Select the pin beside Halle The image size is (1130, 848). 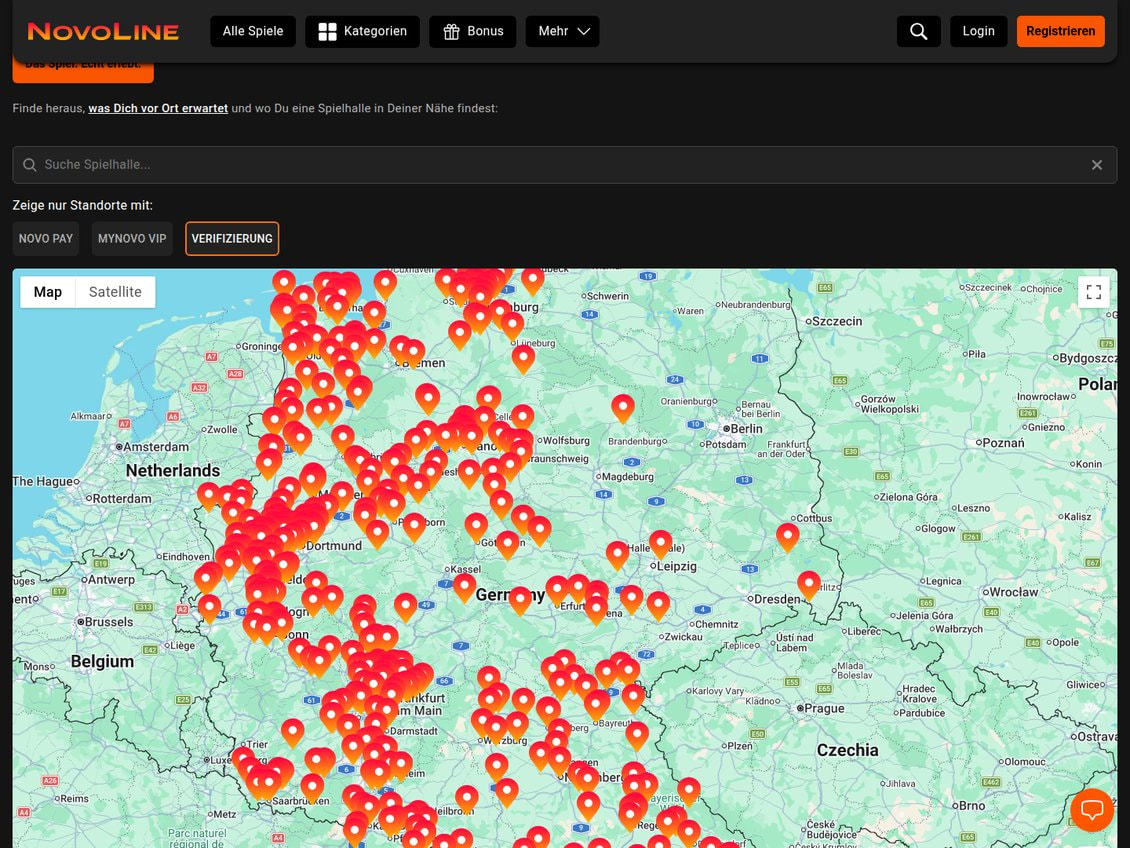(x=617, y=555)
